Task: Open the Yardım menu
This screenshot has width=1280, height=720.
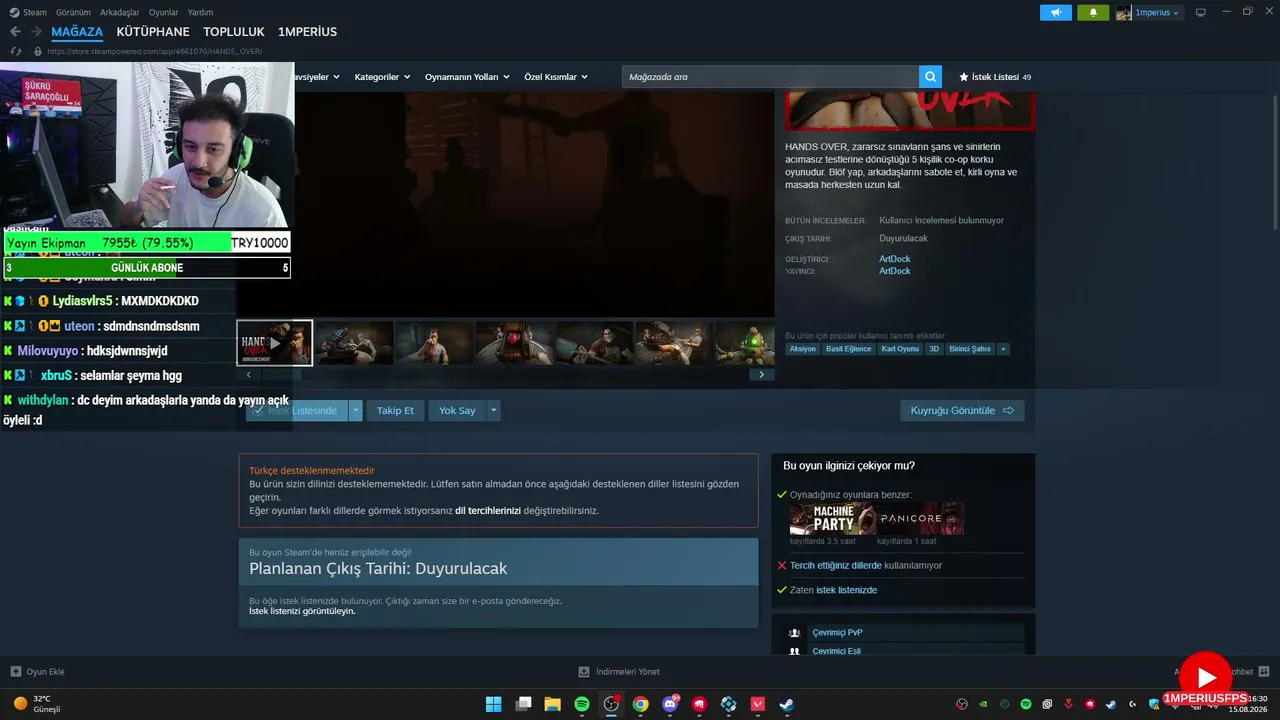Action: coord(200,12)
